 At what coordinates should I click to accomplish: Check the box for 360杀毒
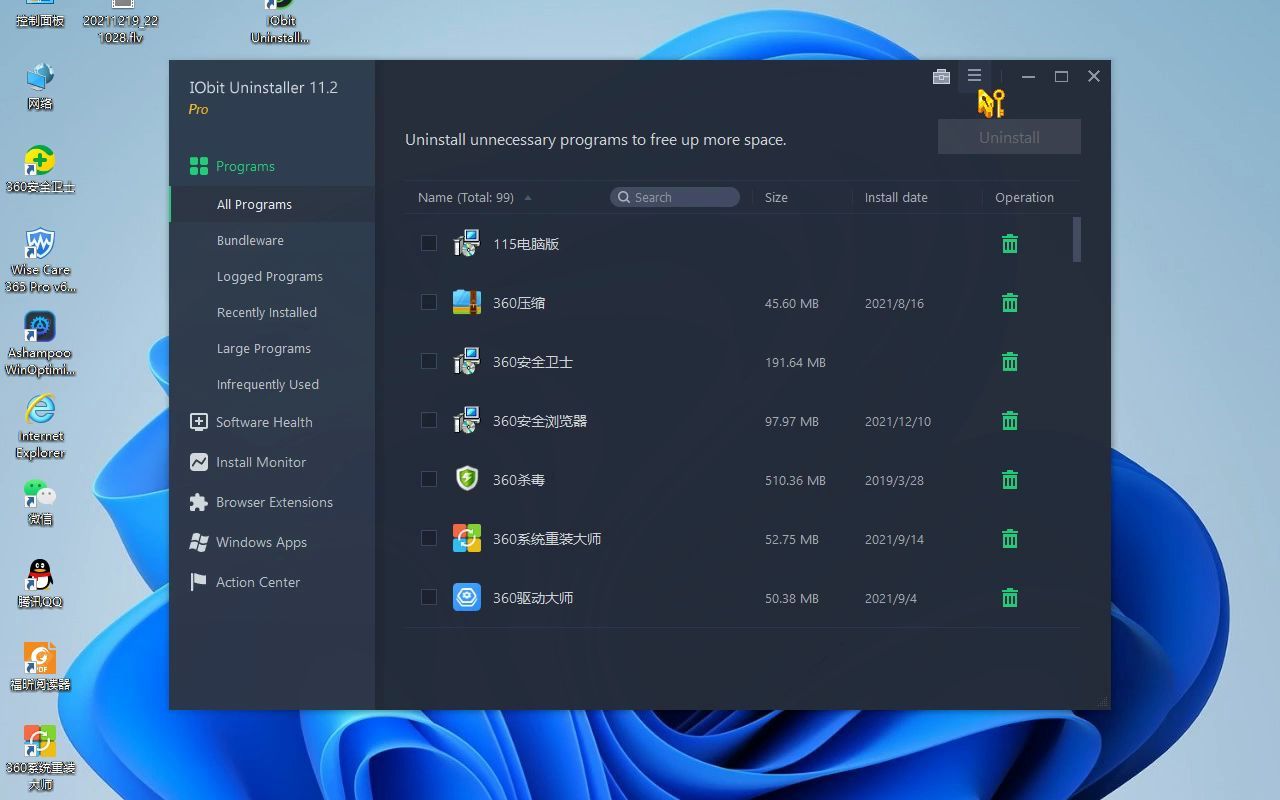tap(429, 479)
